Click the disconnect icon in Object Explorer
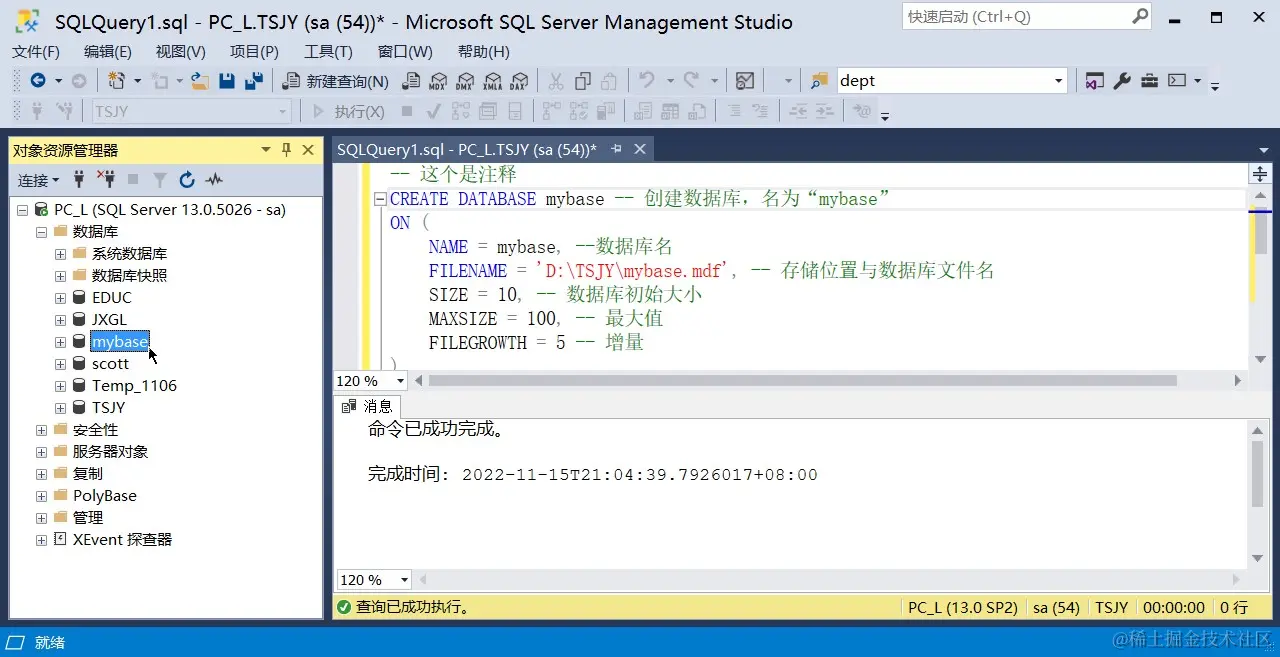The width and height of the screenshot is (1280, 657). [x=106, y=180]
